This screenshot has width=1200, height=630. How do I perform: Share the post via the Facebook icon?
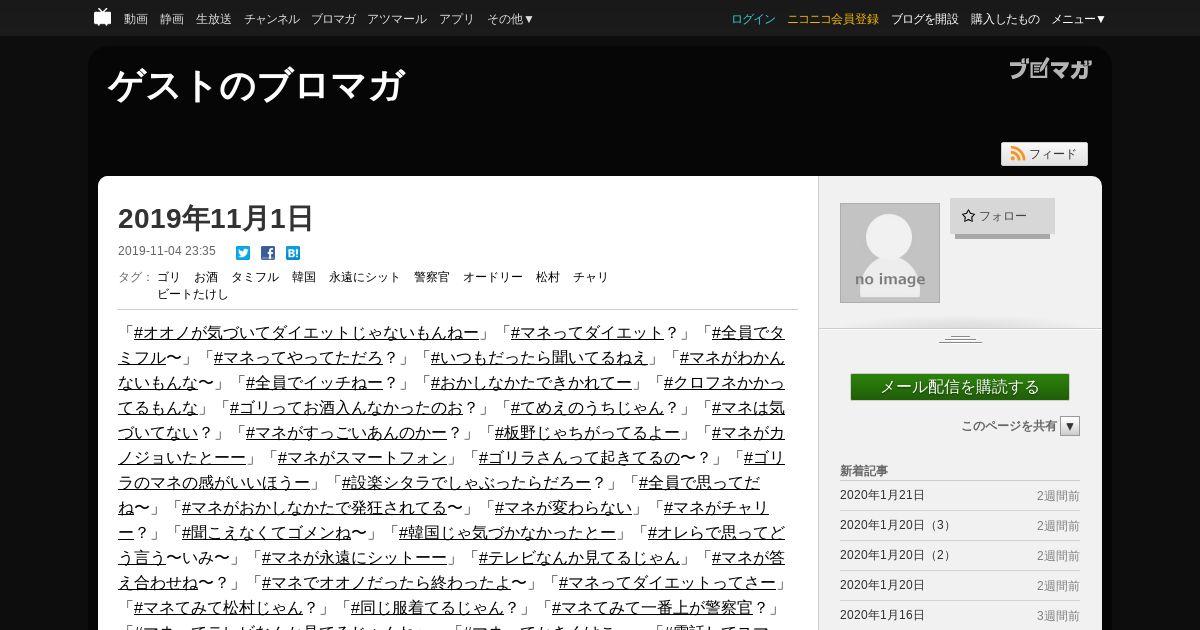[268, 253]
